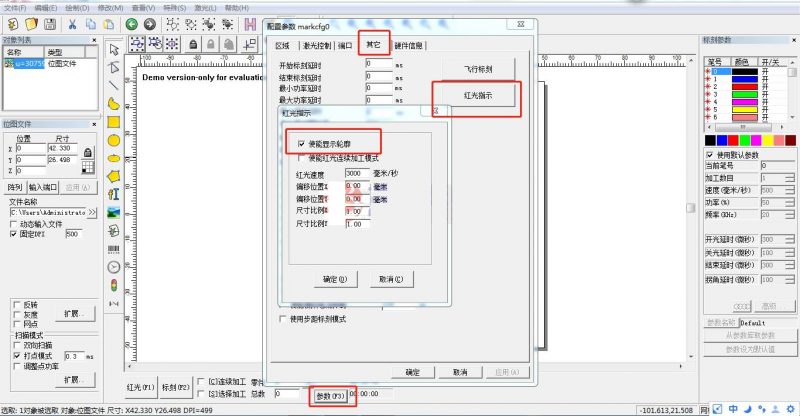
Task: Toggle the 双向扫描 checkbox
Action: click(17, 346)
